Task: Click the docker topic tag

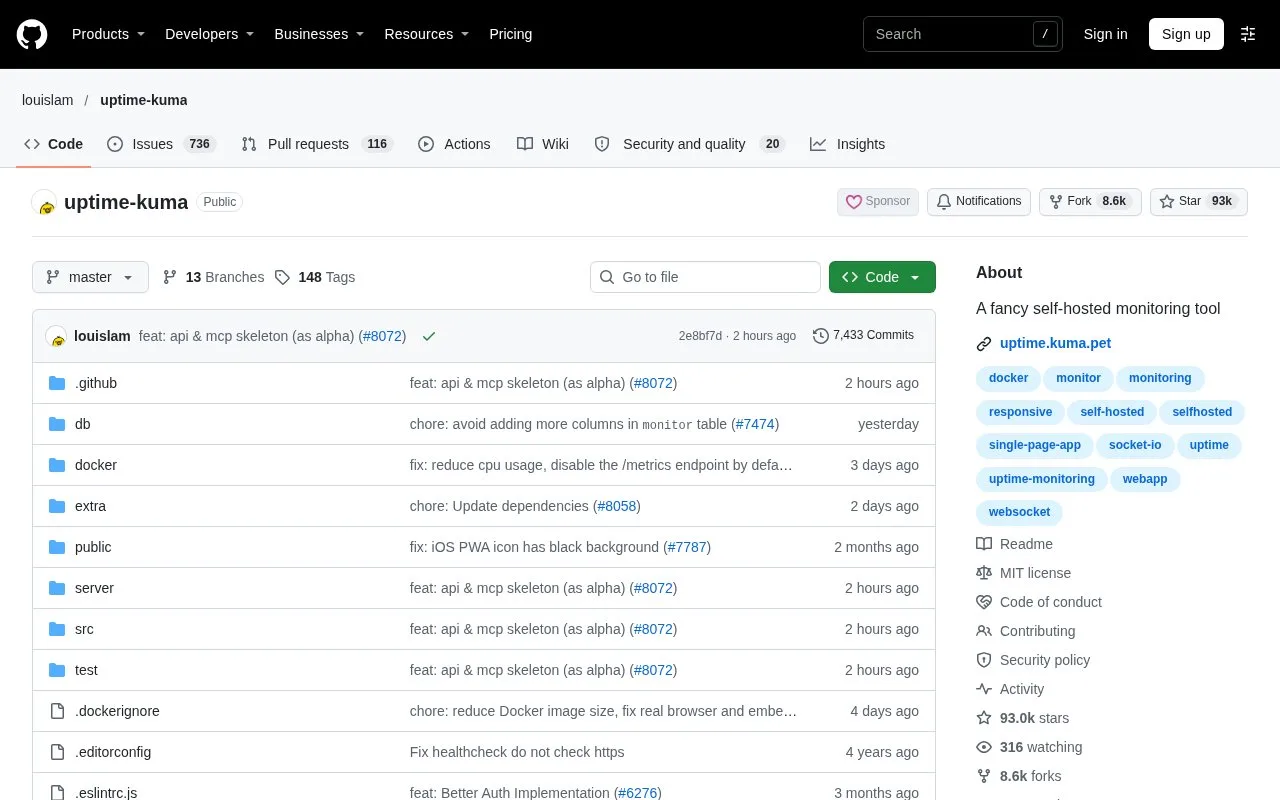Action: click(x=1008, y=379)
